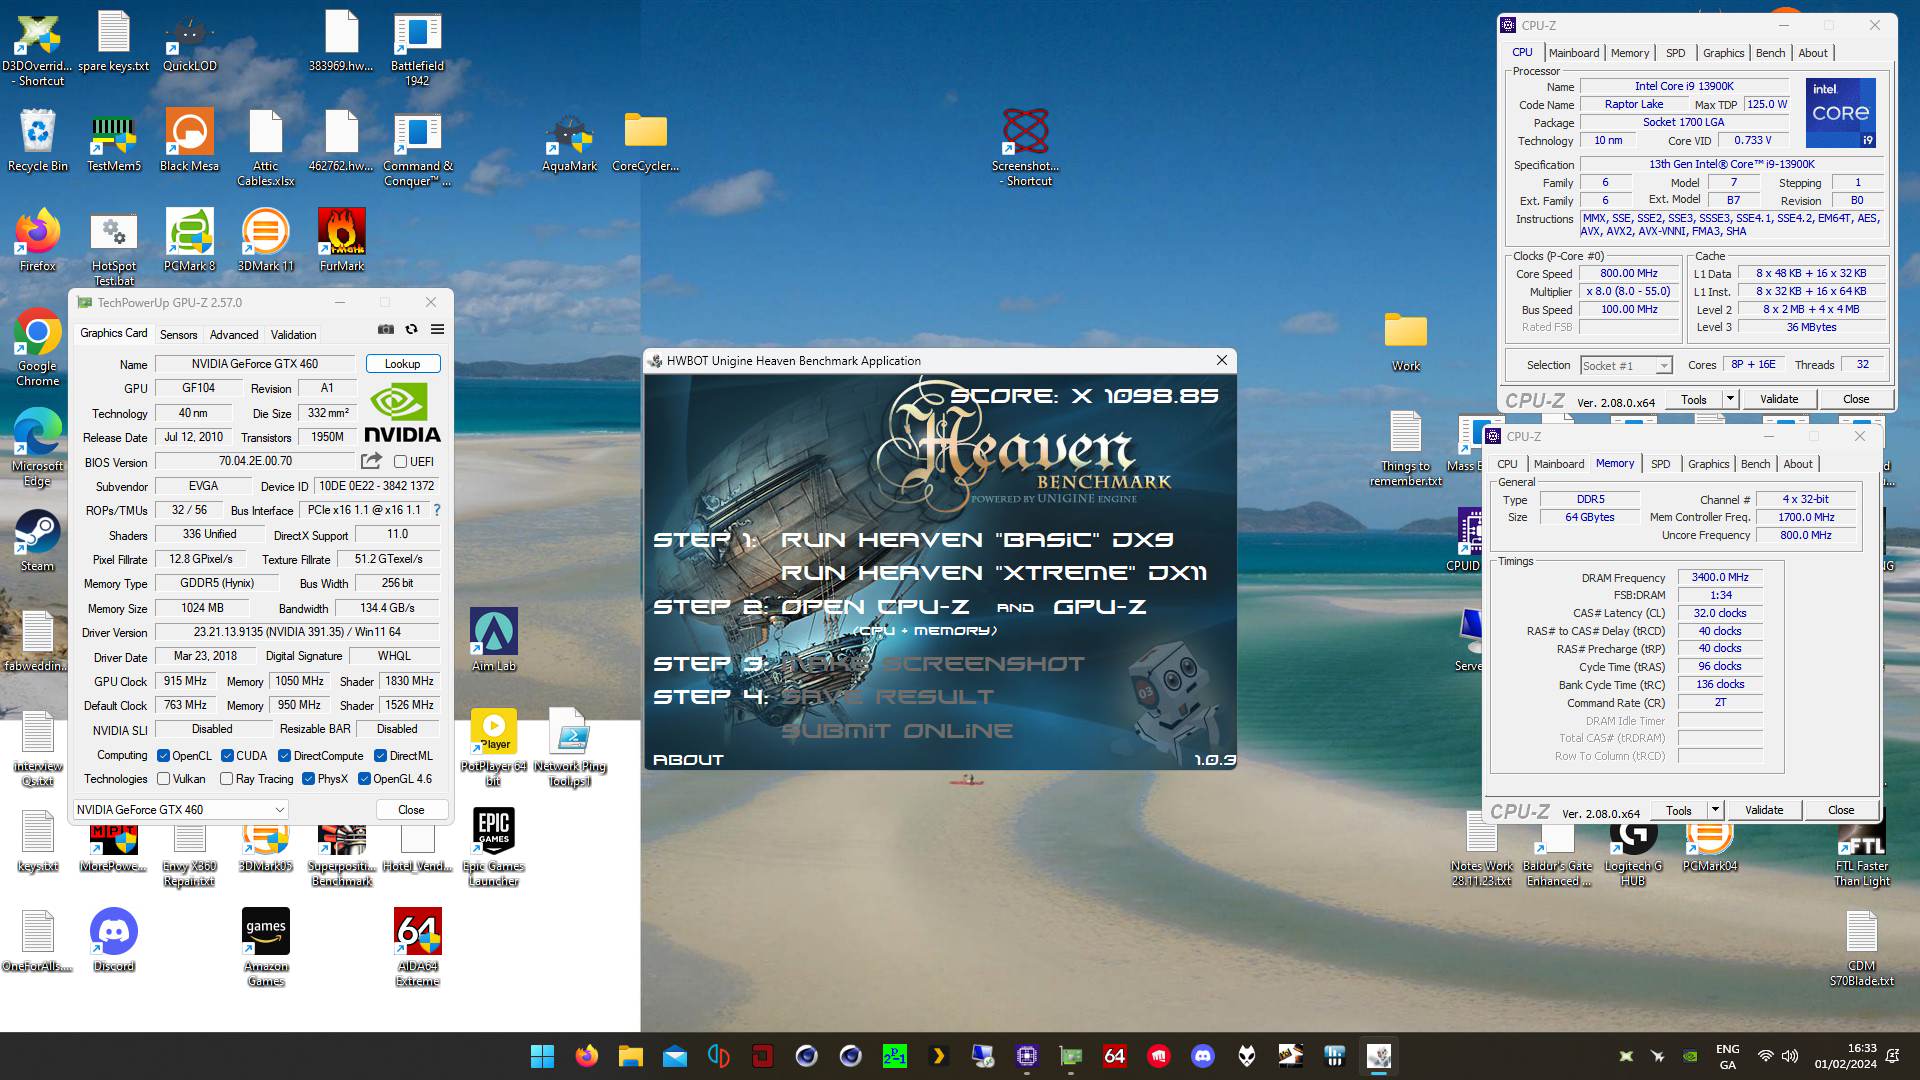Screen dimensions: 1920x1080
Task: Click Validate in CPU-Z Memory window
Action: (x=1764, y=810)
